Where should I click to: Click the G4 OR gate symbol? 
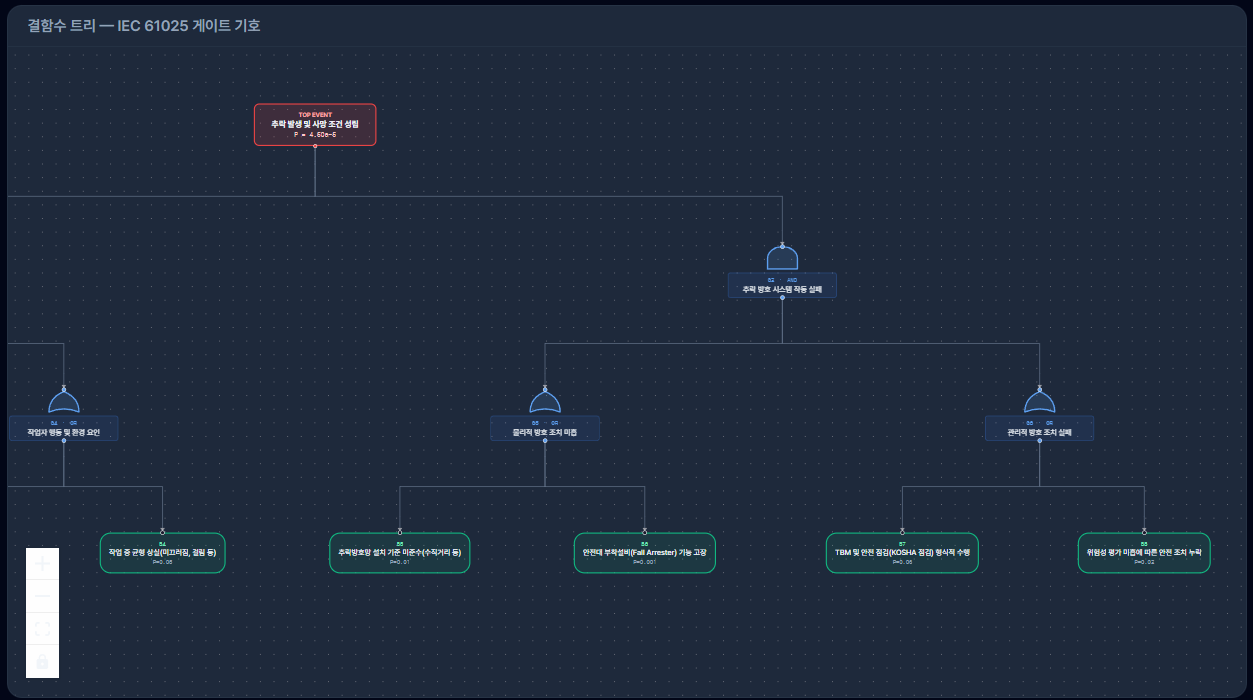coord(64,401)
